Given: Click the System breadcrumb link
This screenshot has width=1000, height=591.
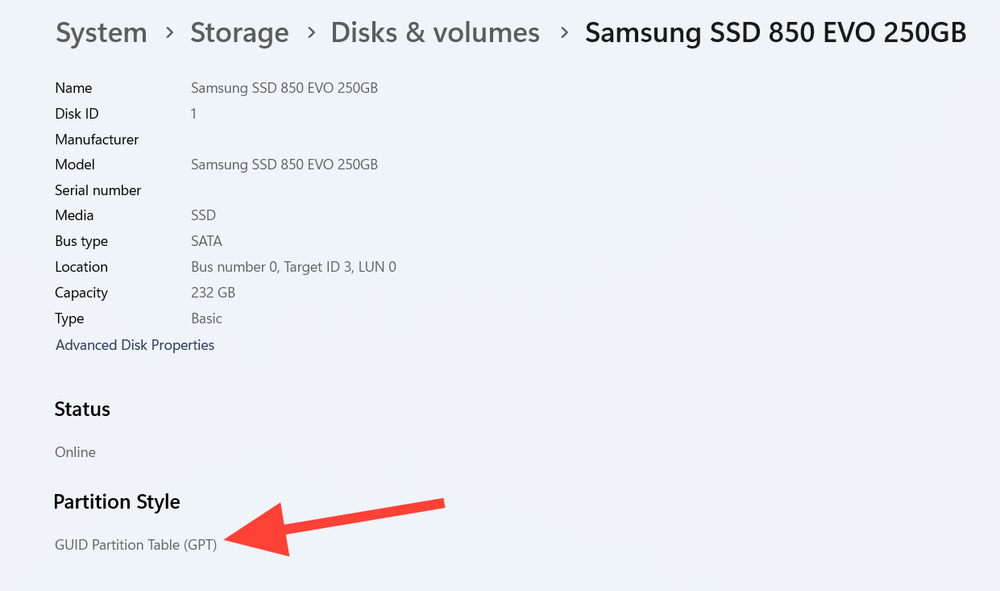Looking at the screenshot, I should [x=101, y=33].
